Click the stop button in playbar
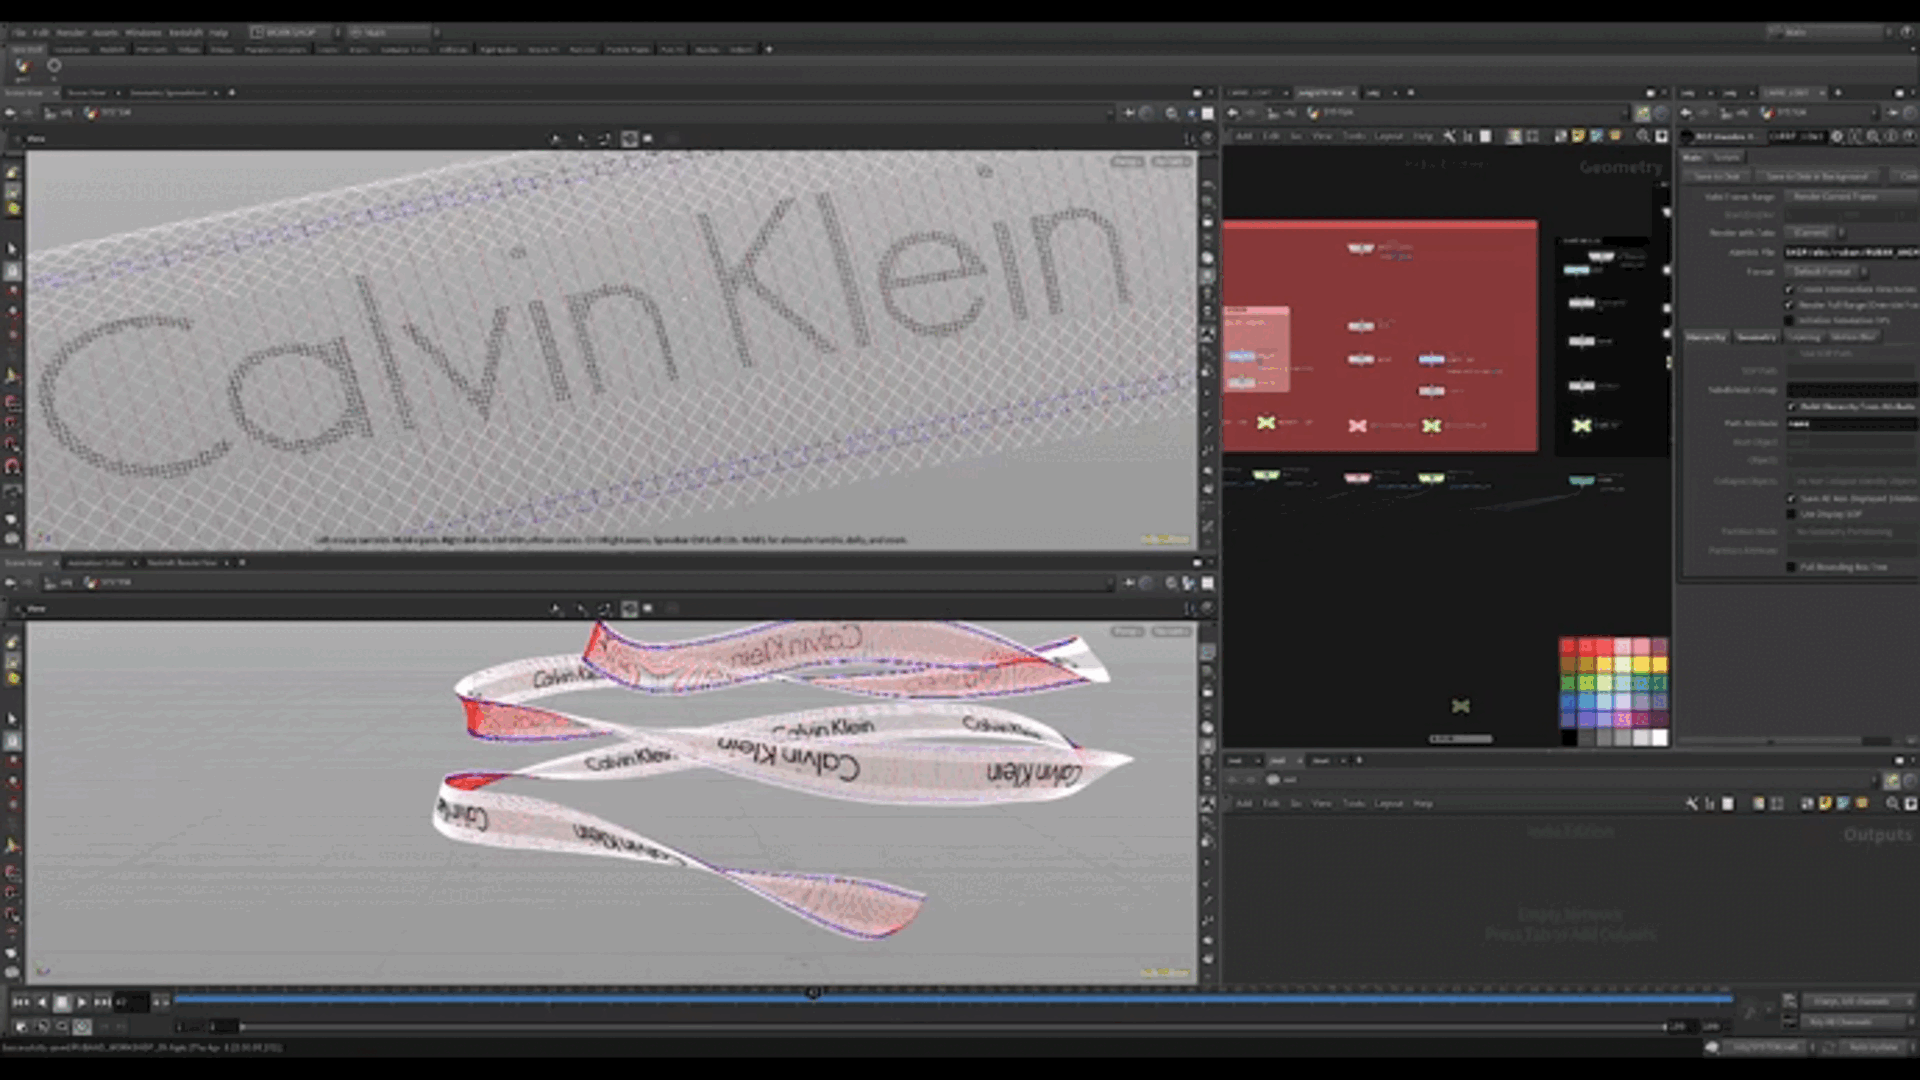Image resolution: width=1920 pixels, height=1080 pixels. point(61,1001)
